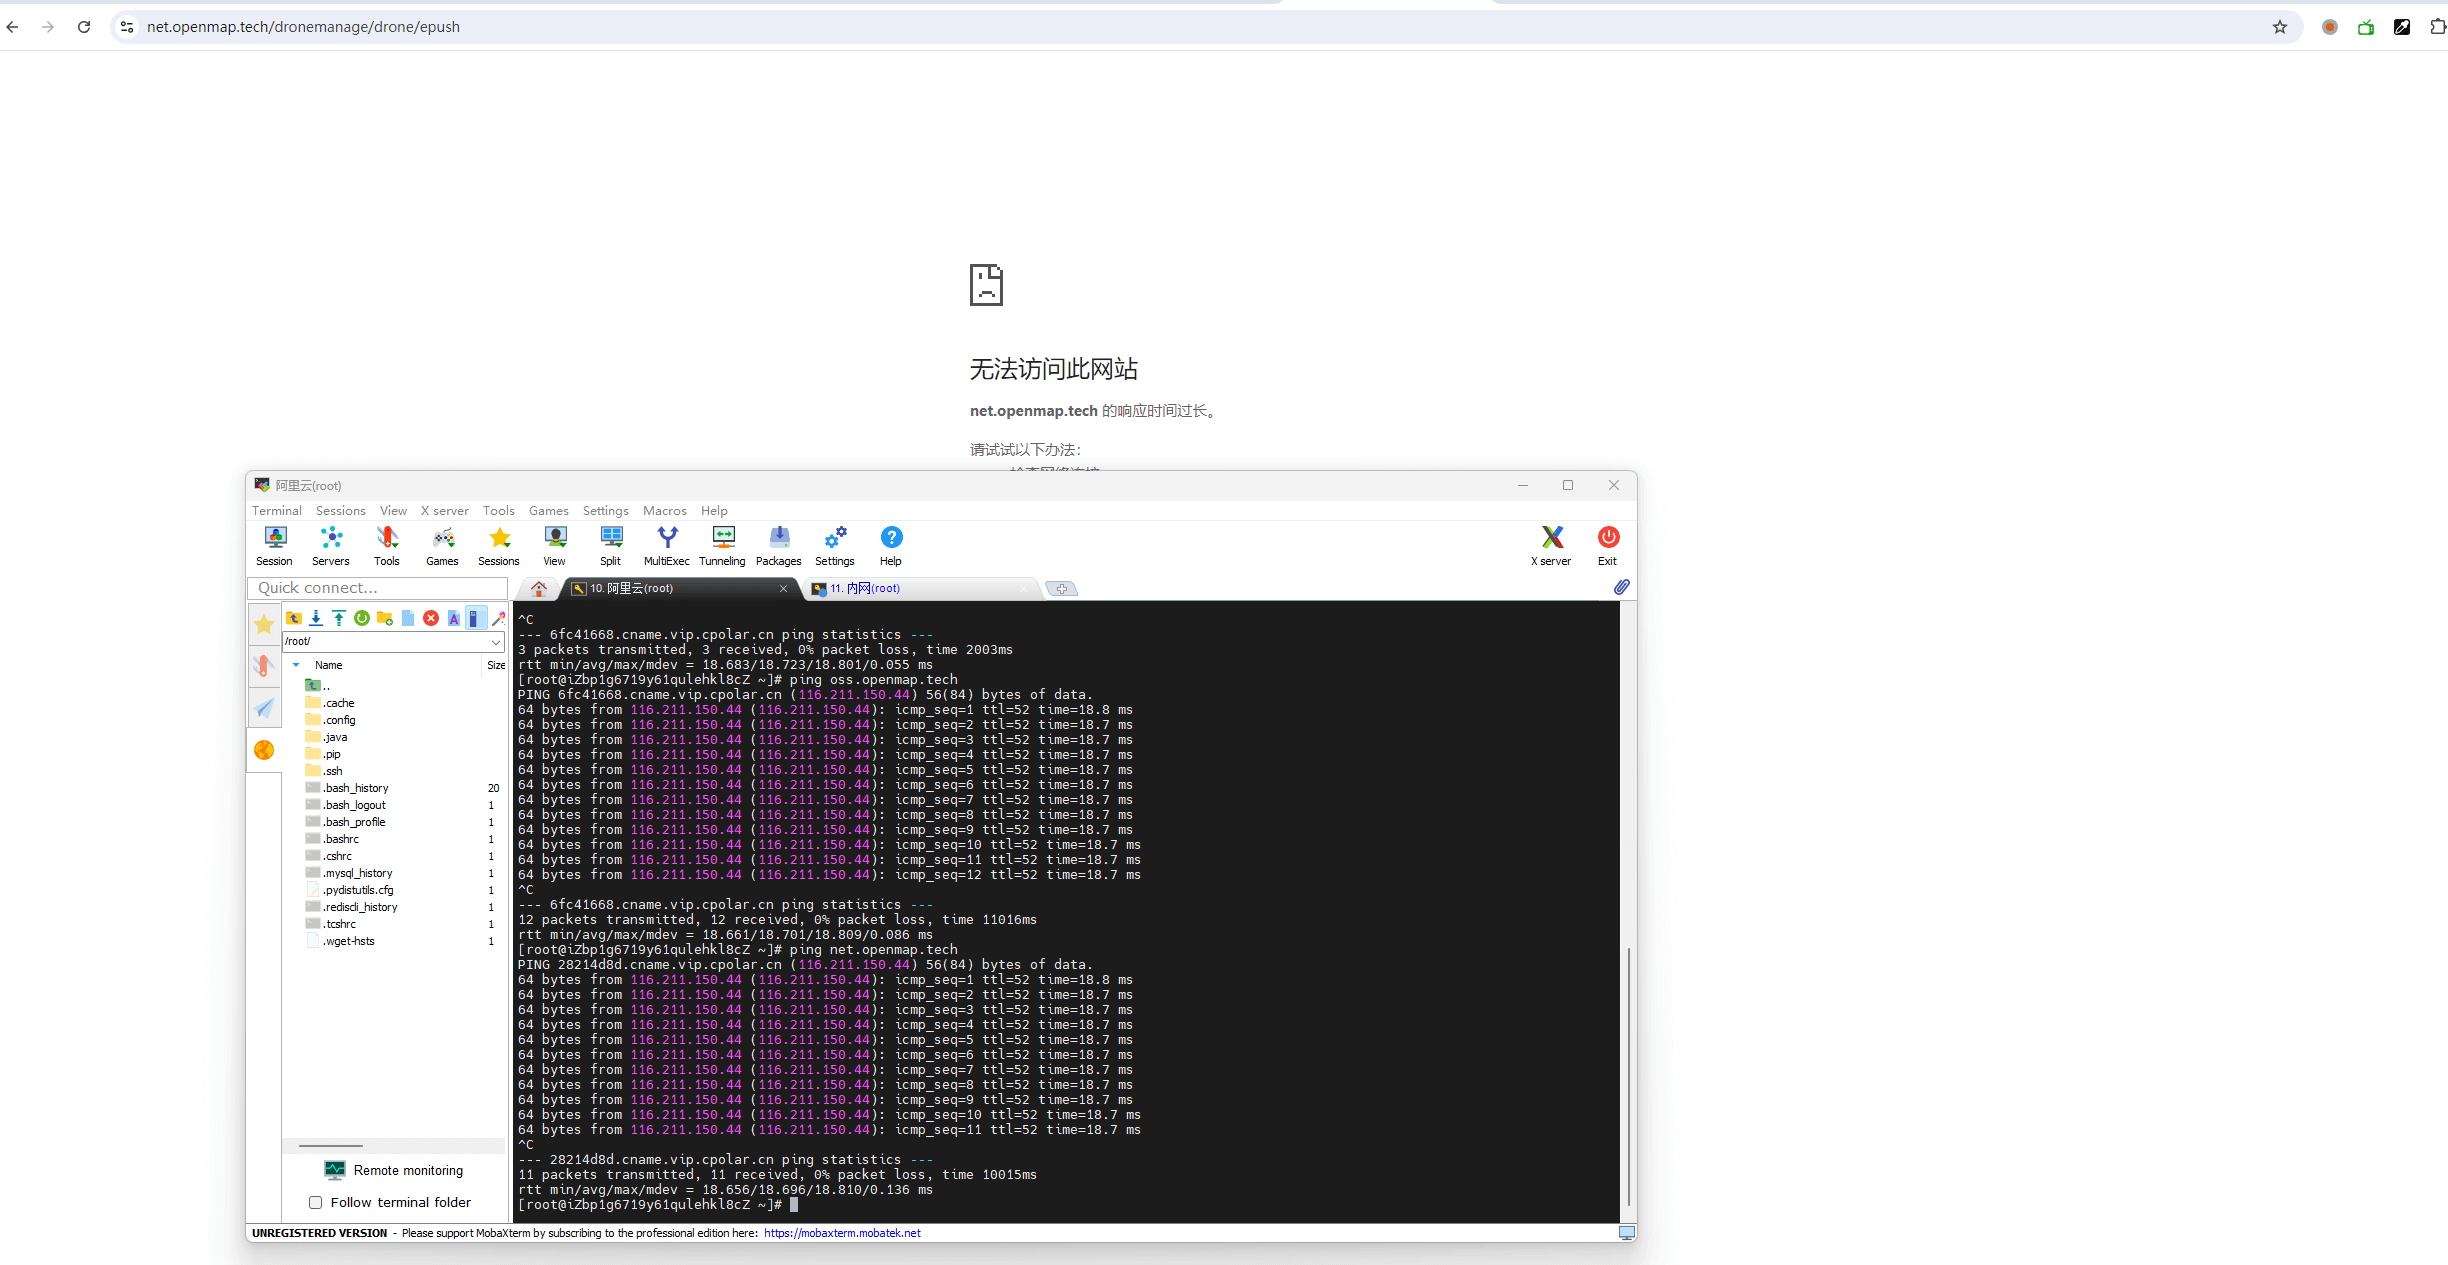Create new folder in SFTP browser
The width and height of the screenshot is (2448, 1265).
[385, 618]
